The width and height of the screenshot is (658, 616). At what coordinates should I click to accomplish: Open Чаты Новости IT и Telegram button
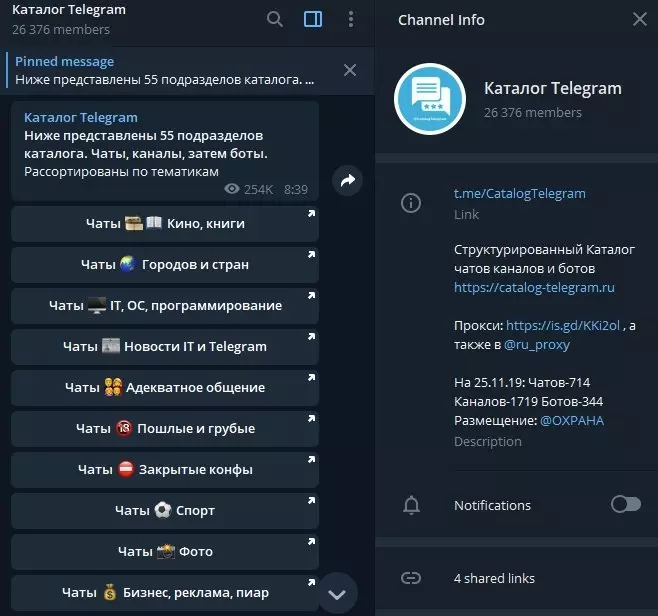(x=165, y=347)
